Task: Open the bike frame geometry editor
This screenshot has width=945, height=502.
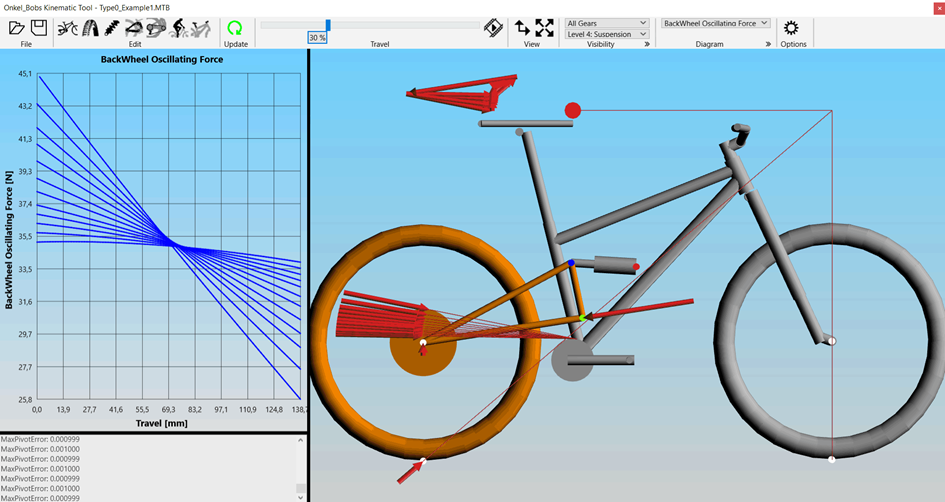Action: pos(67,28)
